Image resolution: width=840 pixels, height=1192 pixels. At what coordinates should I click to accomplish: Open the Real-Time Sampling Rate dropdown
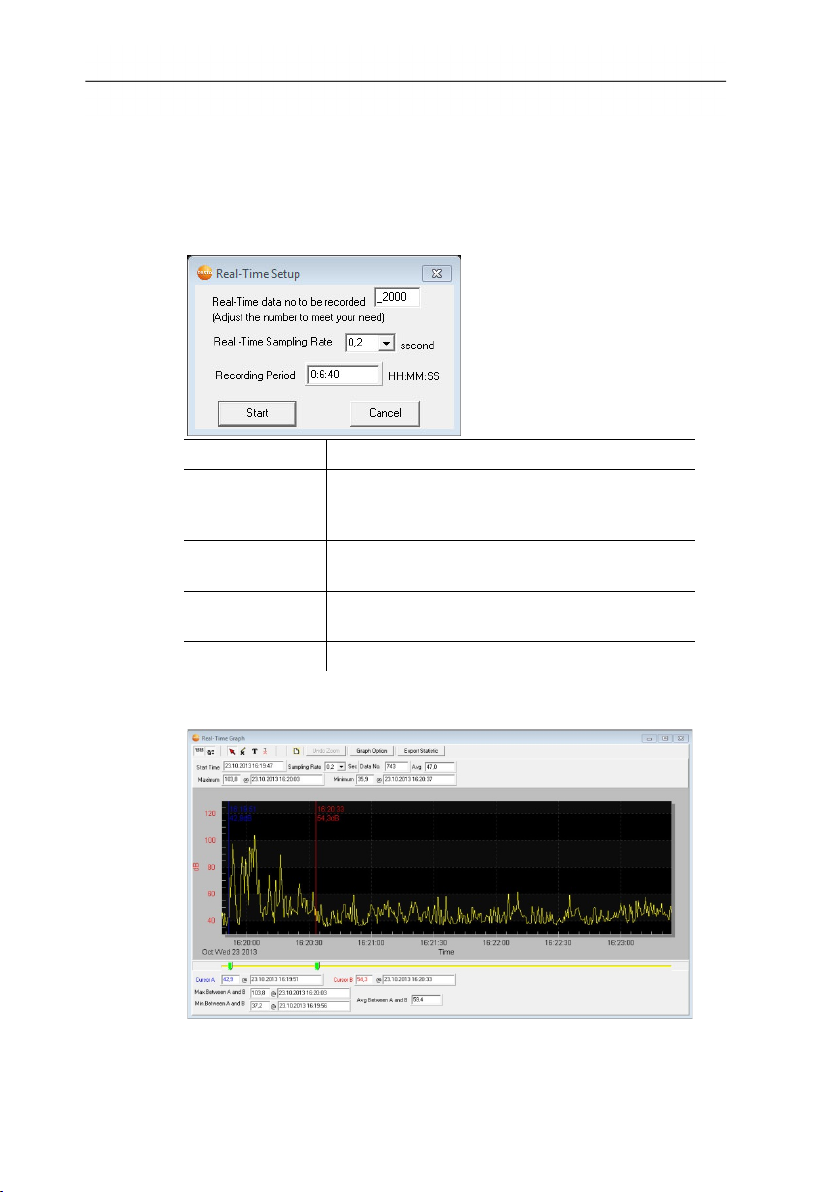point(386,343)
